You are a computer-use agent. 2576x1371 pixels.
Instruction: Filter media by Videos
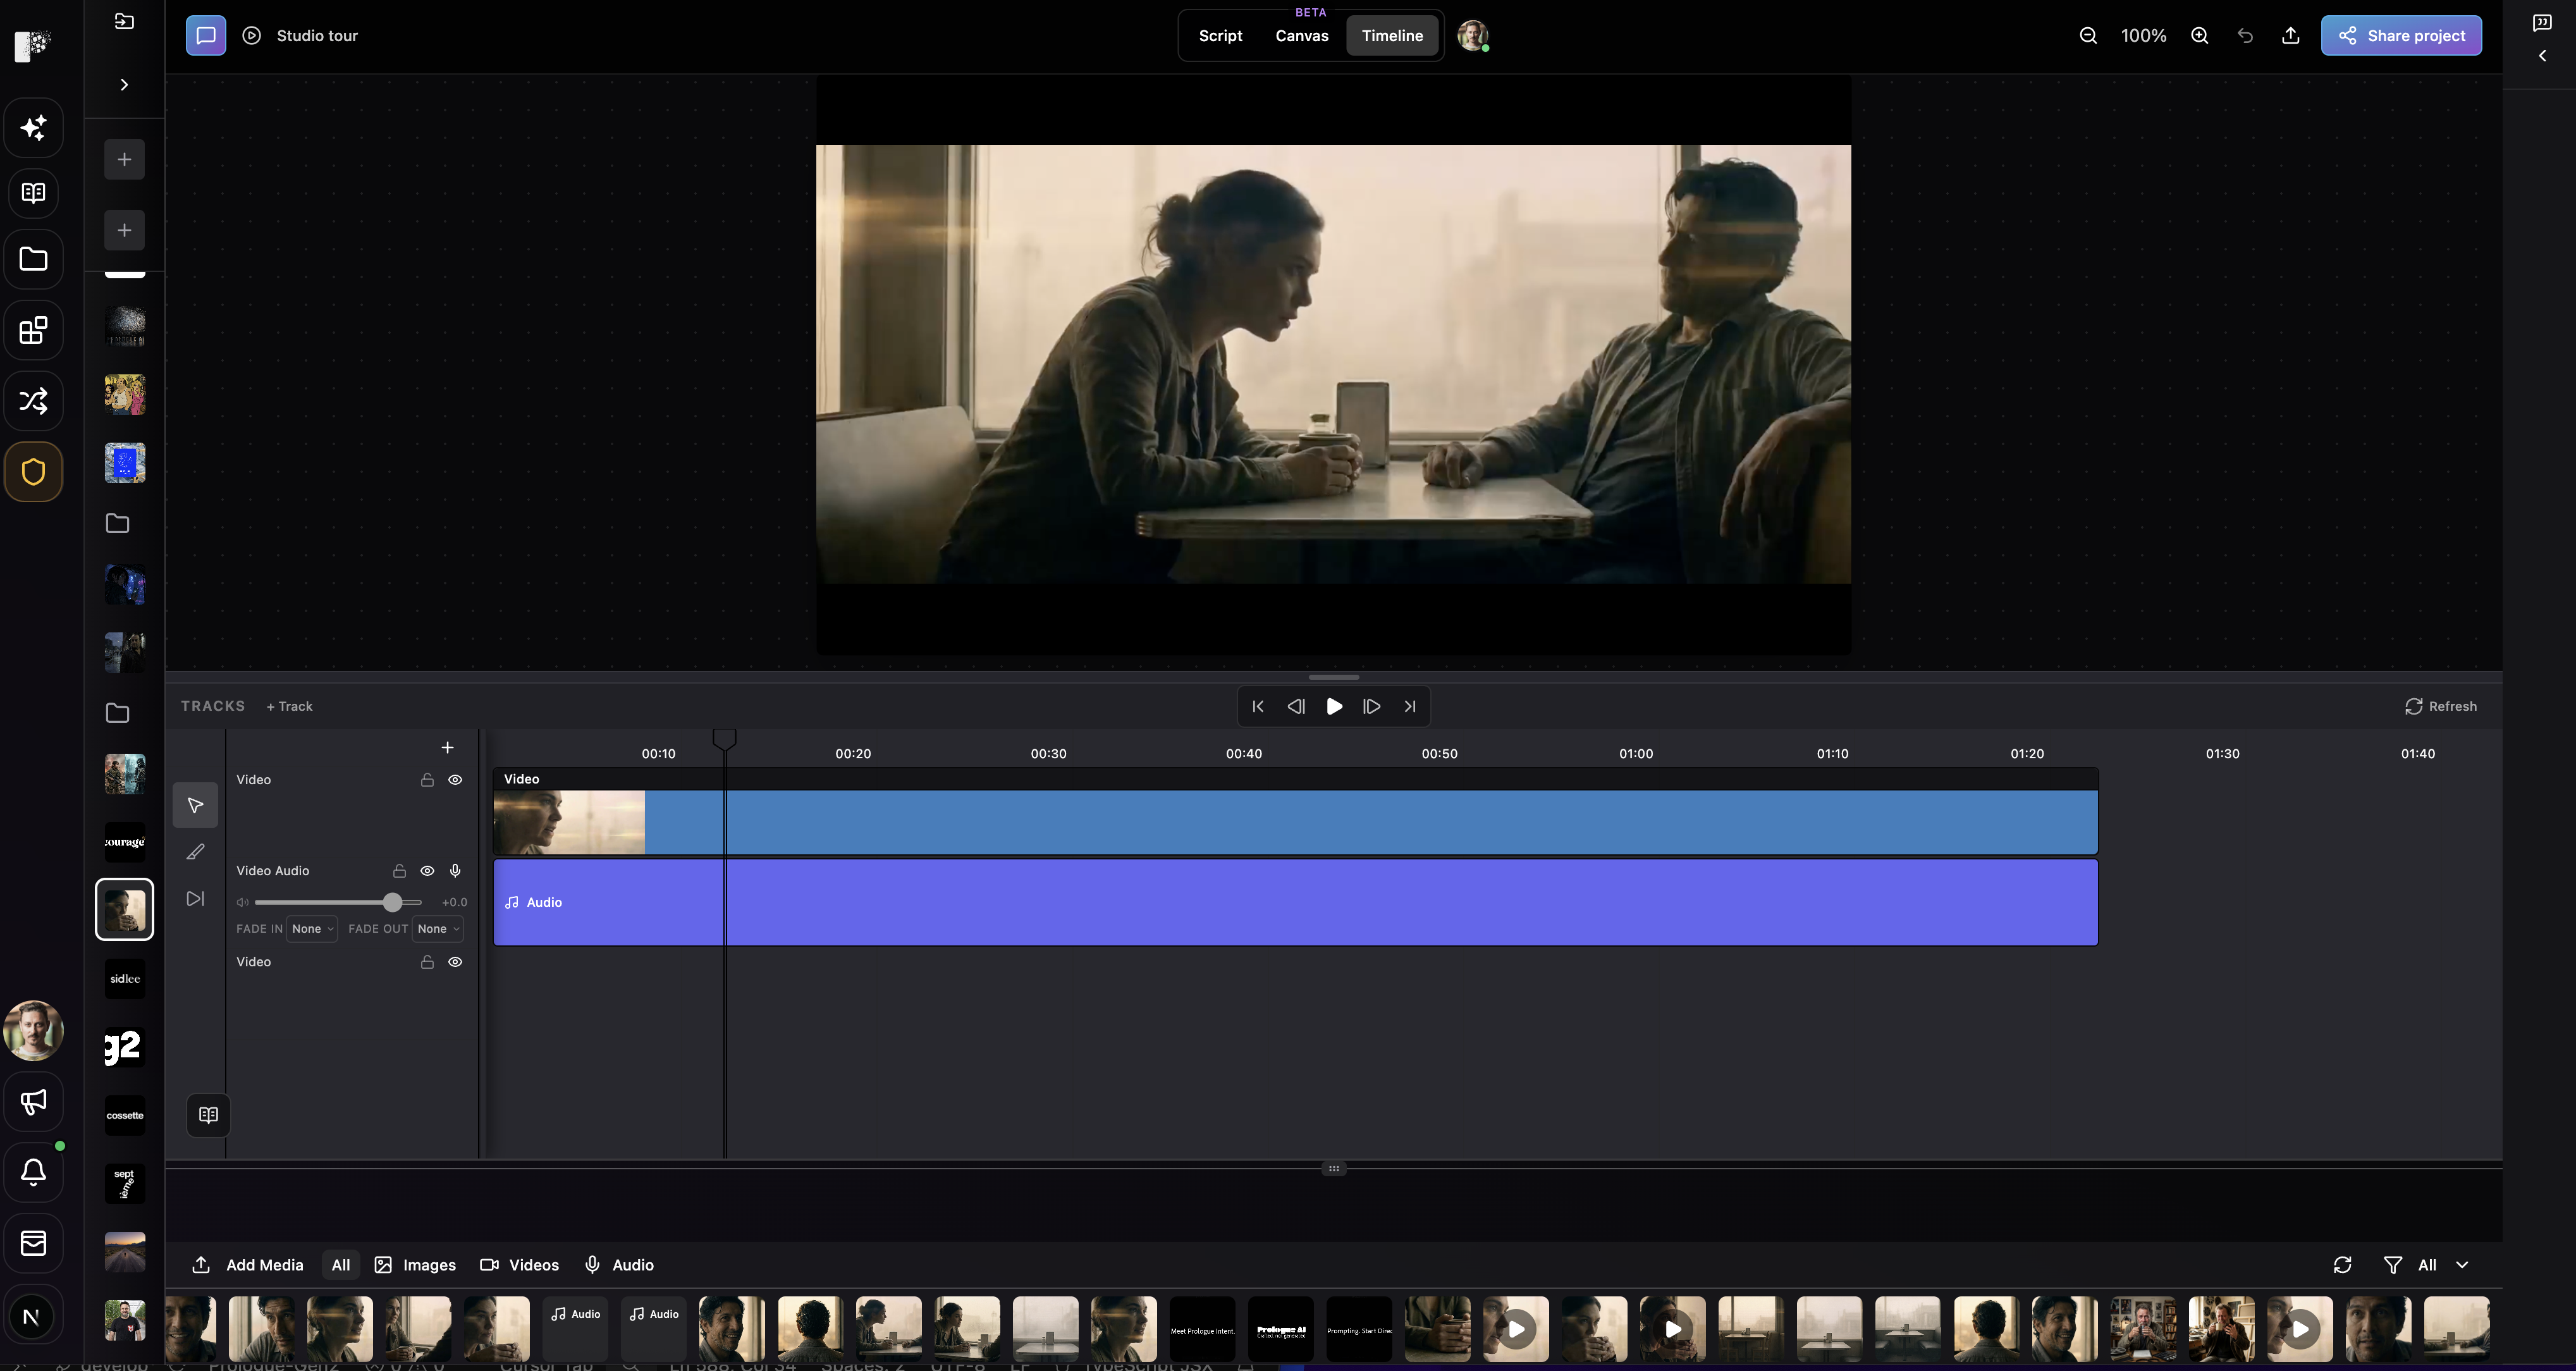[520, 1265]
